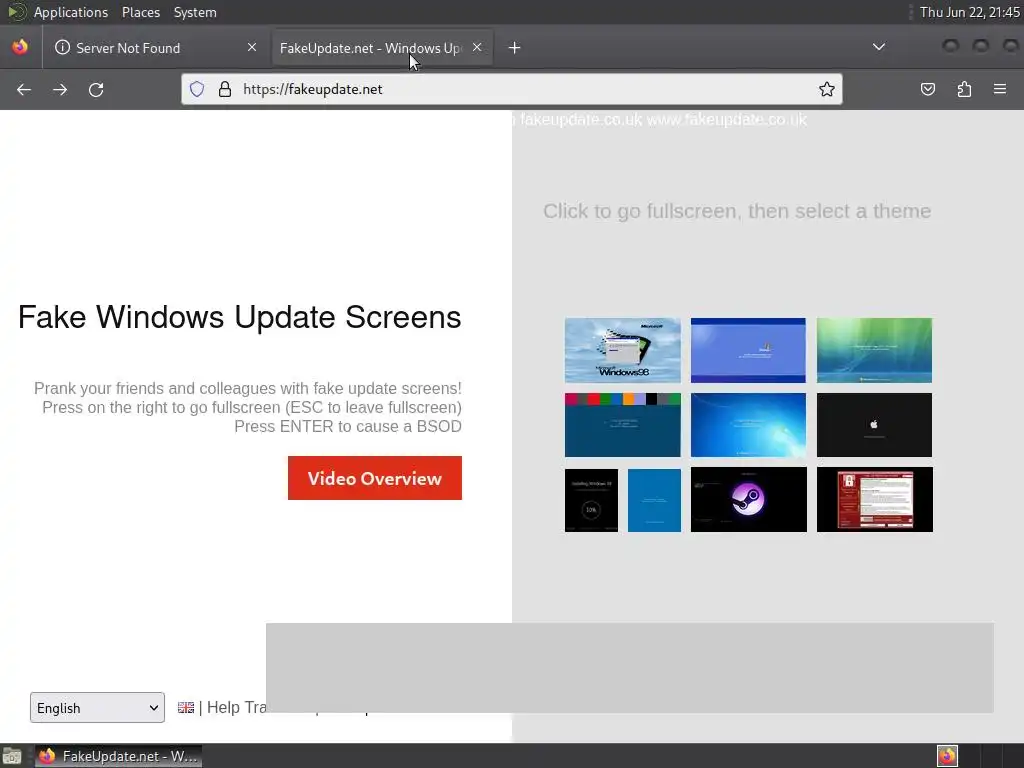Select the black Windows 10 install thumbnail
Screen dimensions: 1024x768
[x=591, y=500]
